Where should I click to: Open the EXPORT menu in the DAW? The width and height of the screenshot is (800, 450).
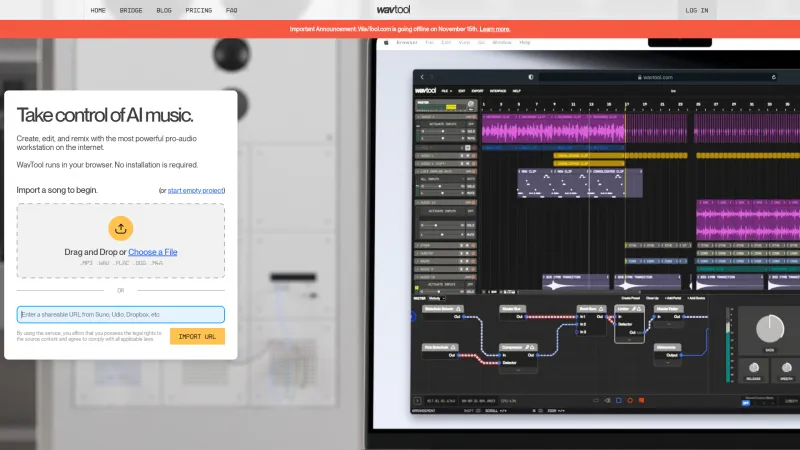(478, 91)
